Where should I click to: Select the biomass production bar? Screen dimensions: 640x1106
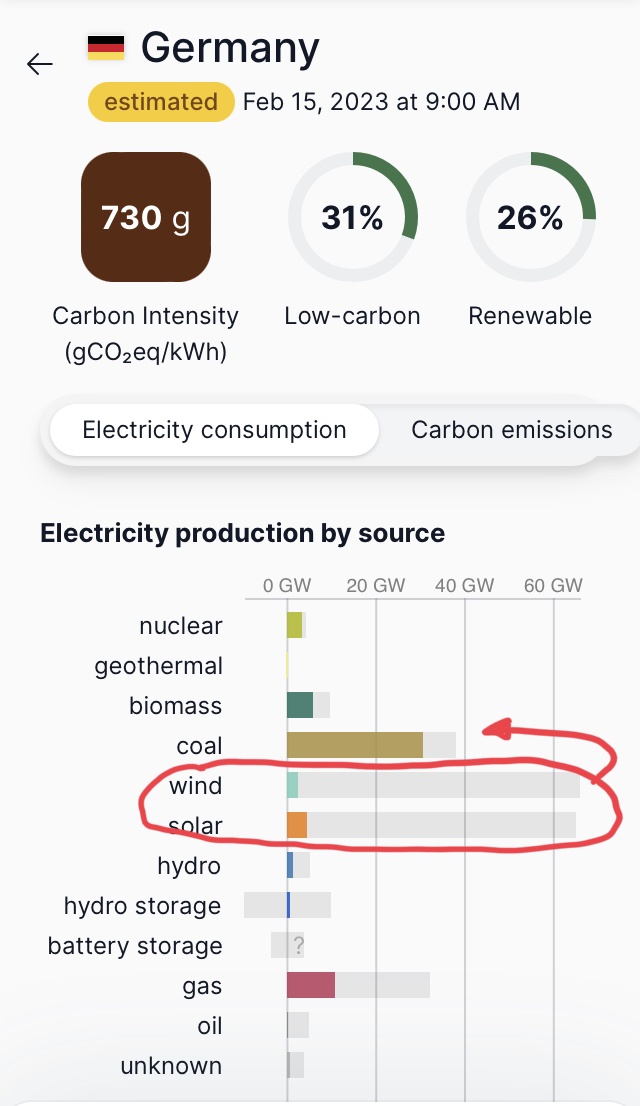(300, 705)
